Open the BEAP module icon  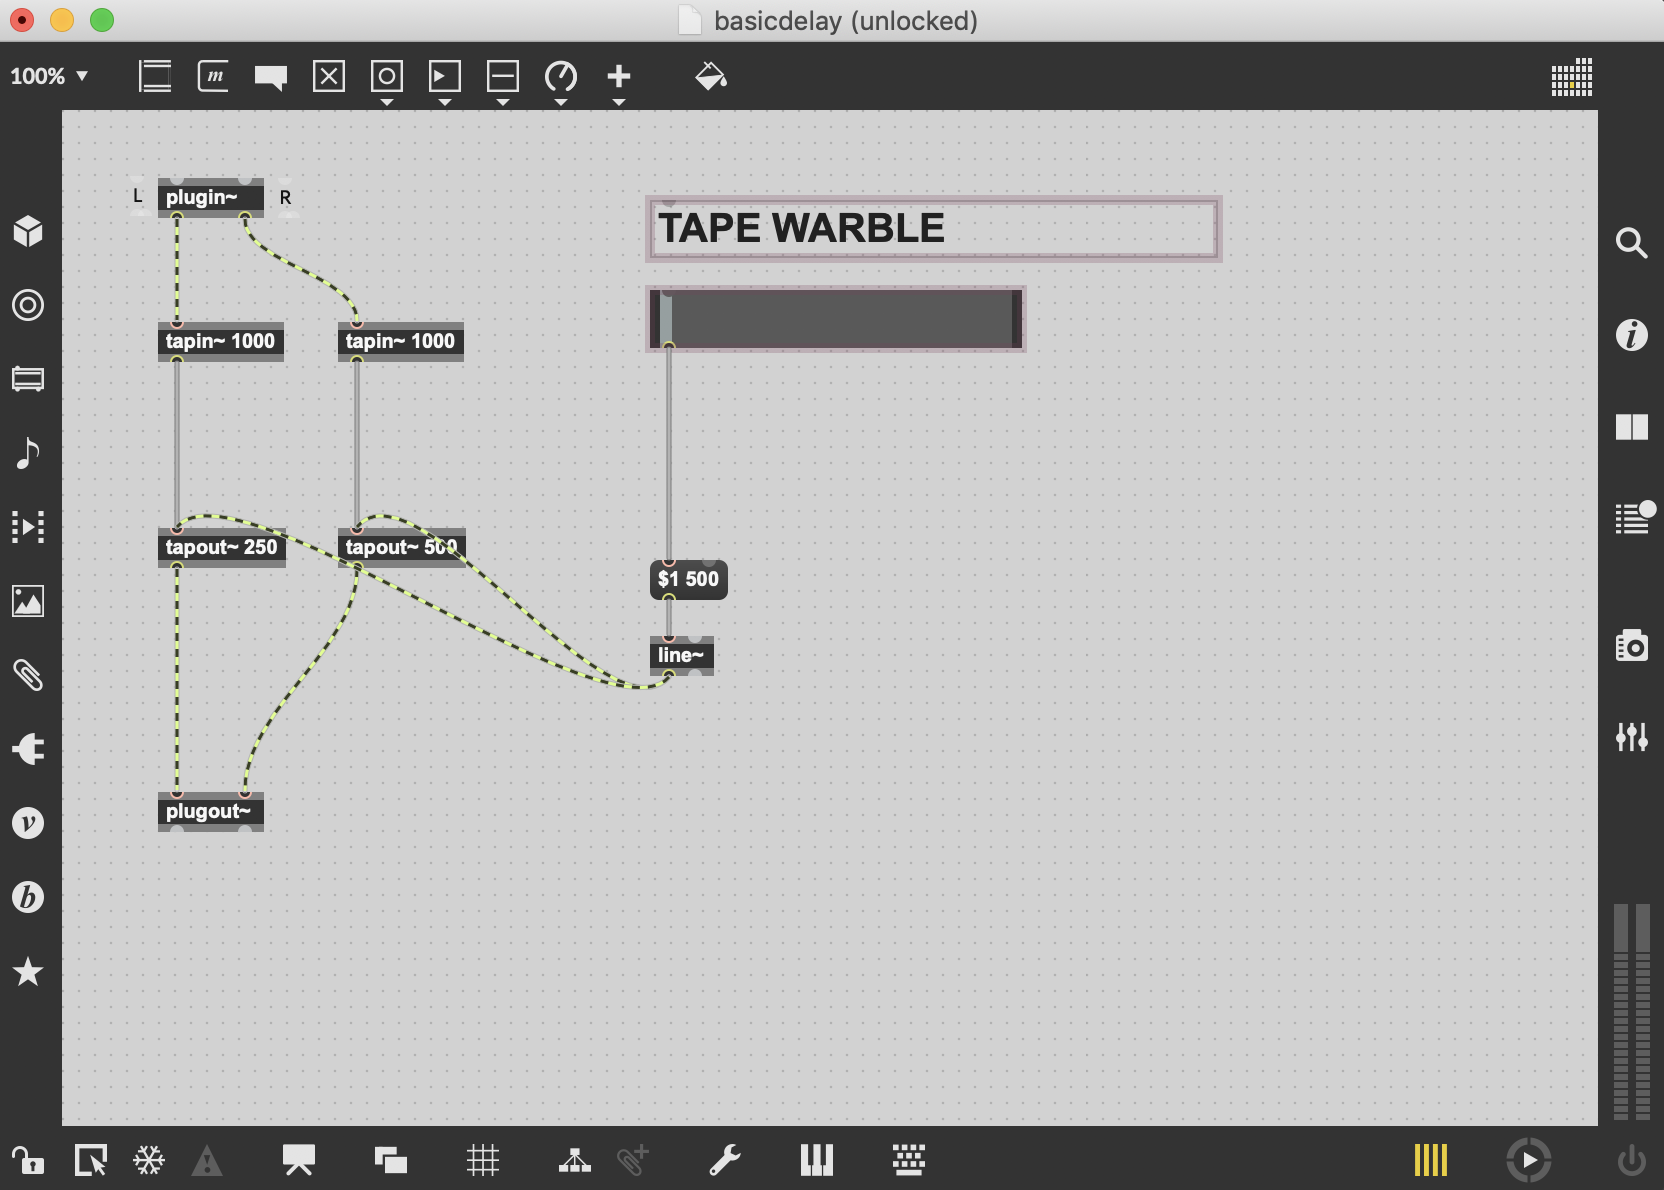coord(28,897)
